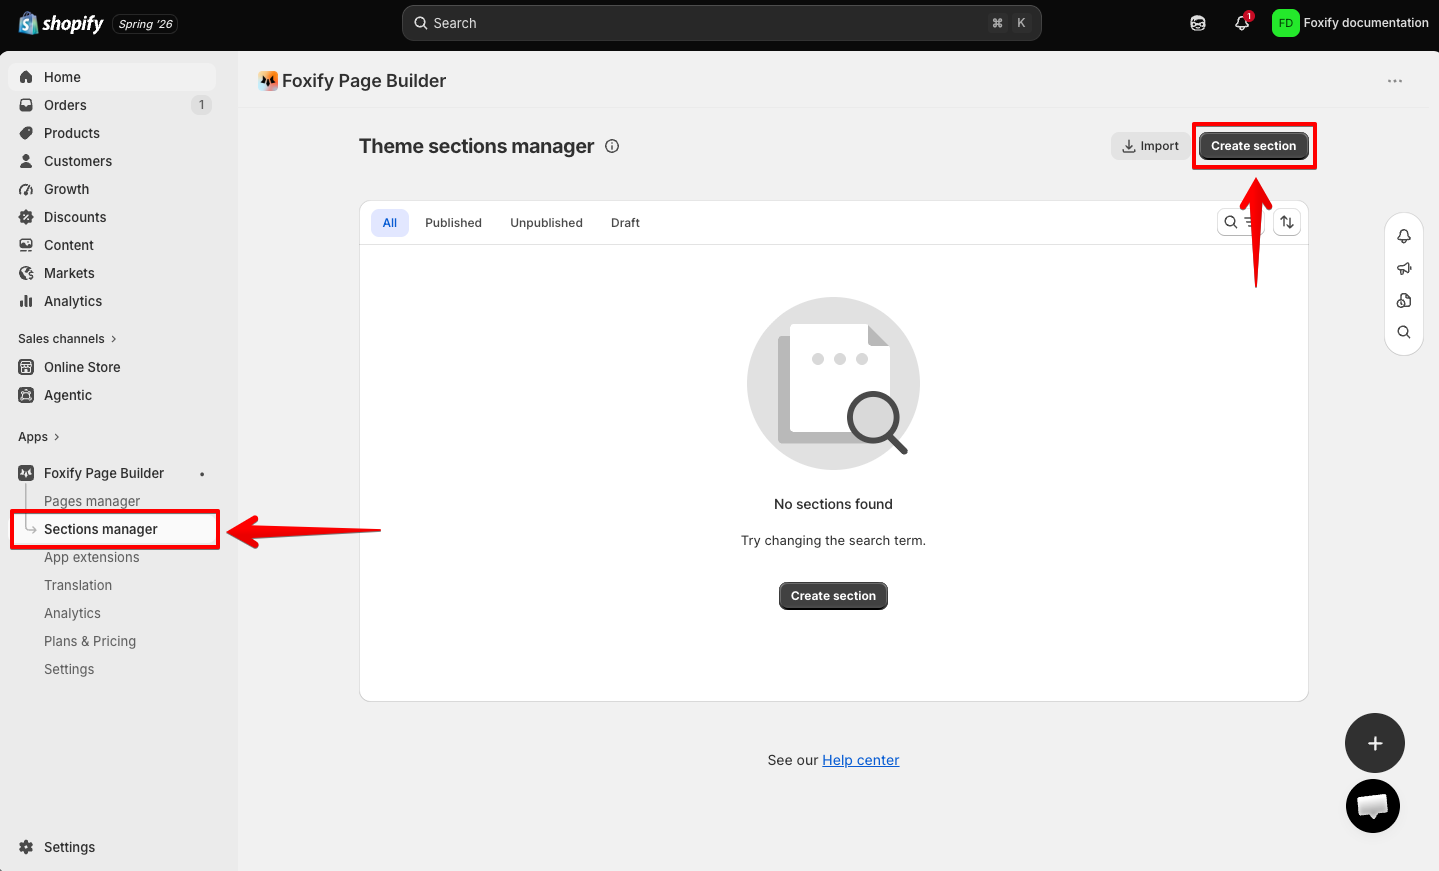Expand the Apps section
1439x871 pixels.
pyautogui.click(x=39, y=437)
